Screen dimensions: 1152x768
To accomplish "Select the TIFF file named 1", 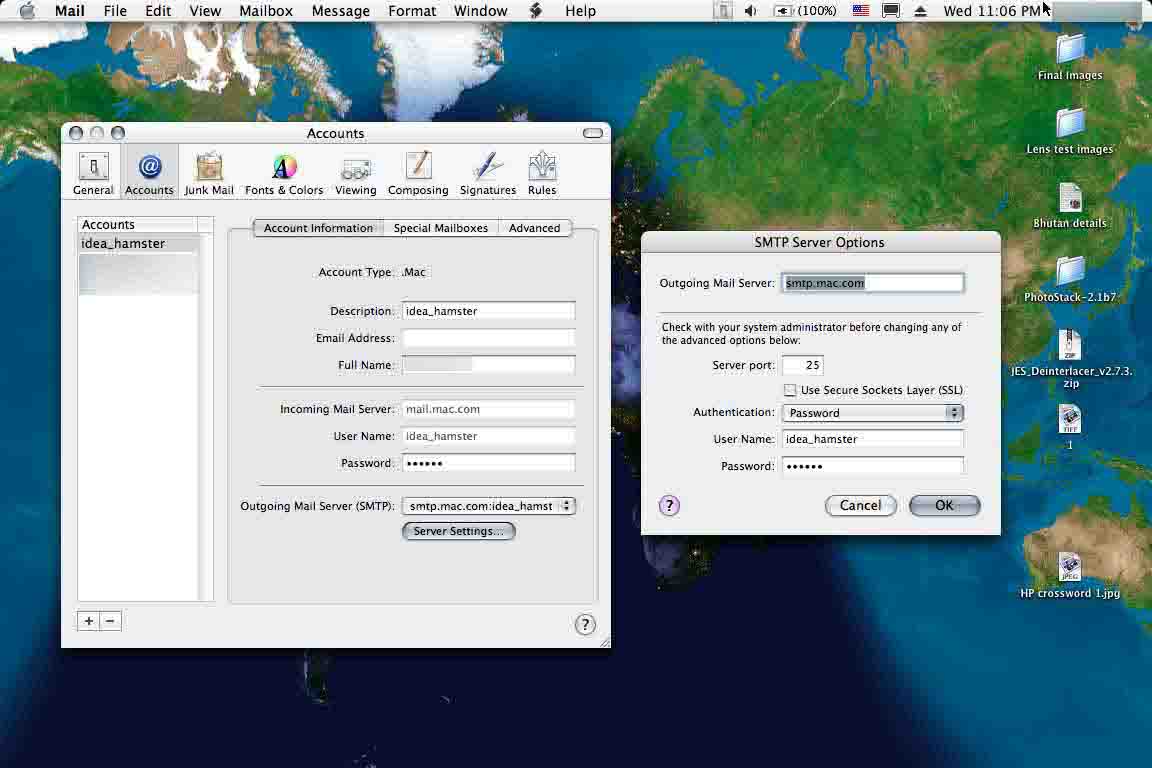I will click(1070, 426).
